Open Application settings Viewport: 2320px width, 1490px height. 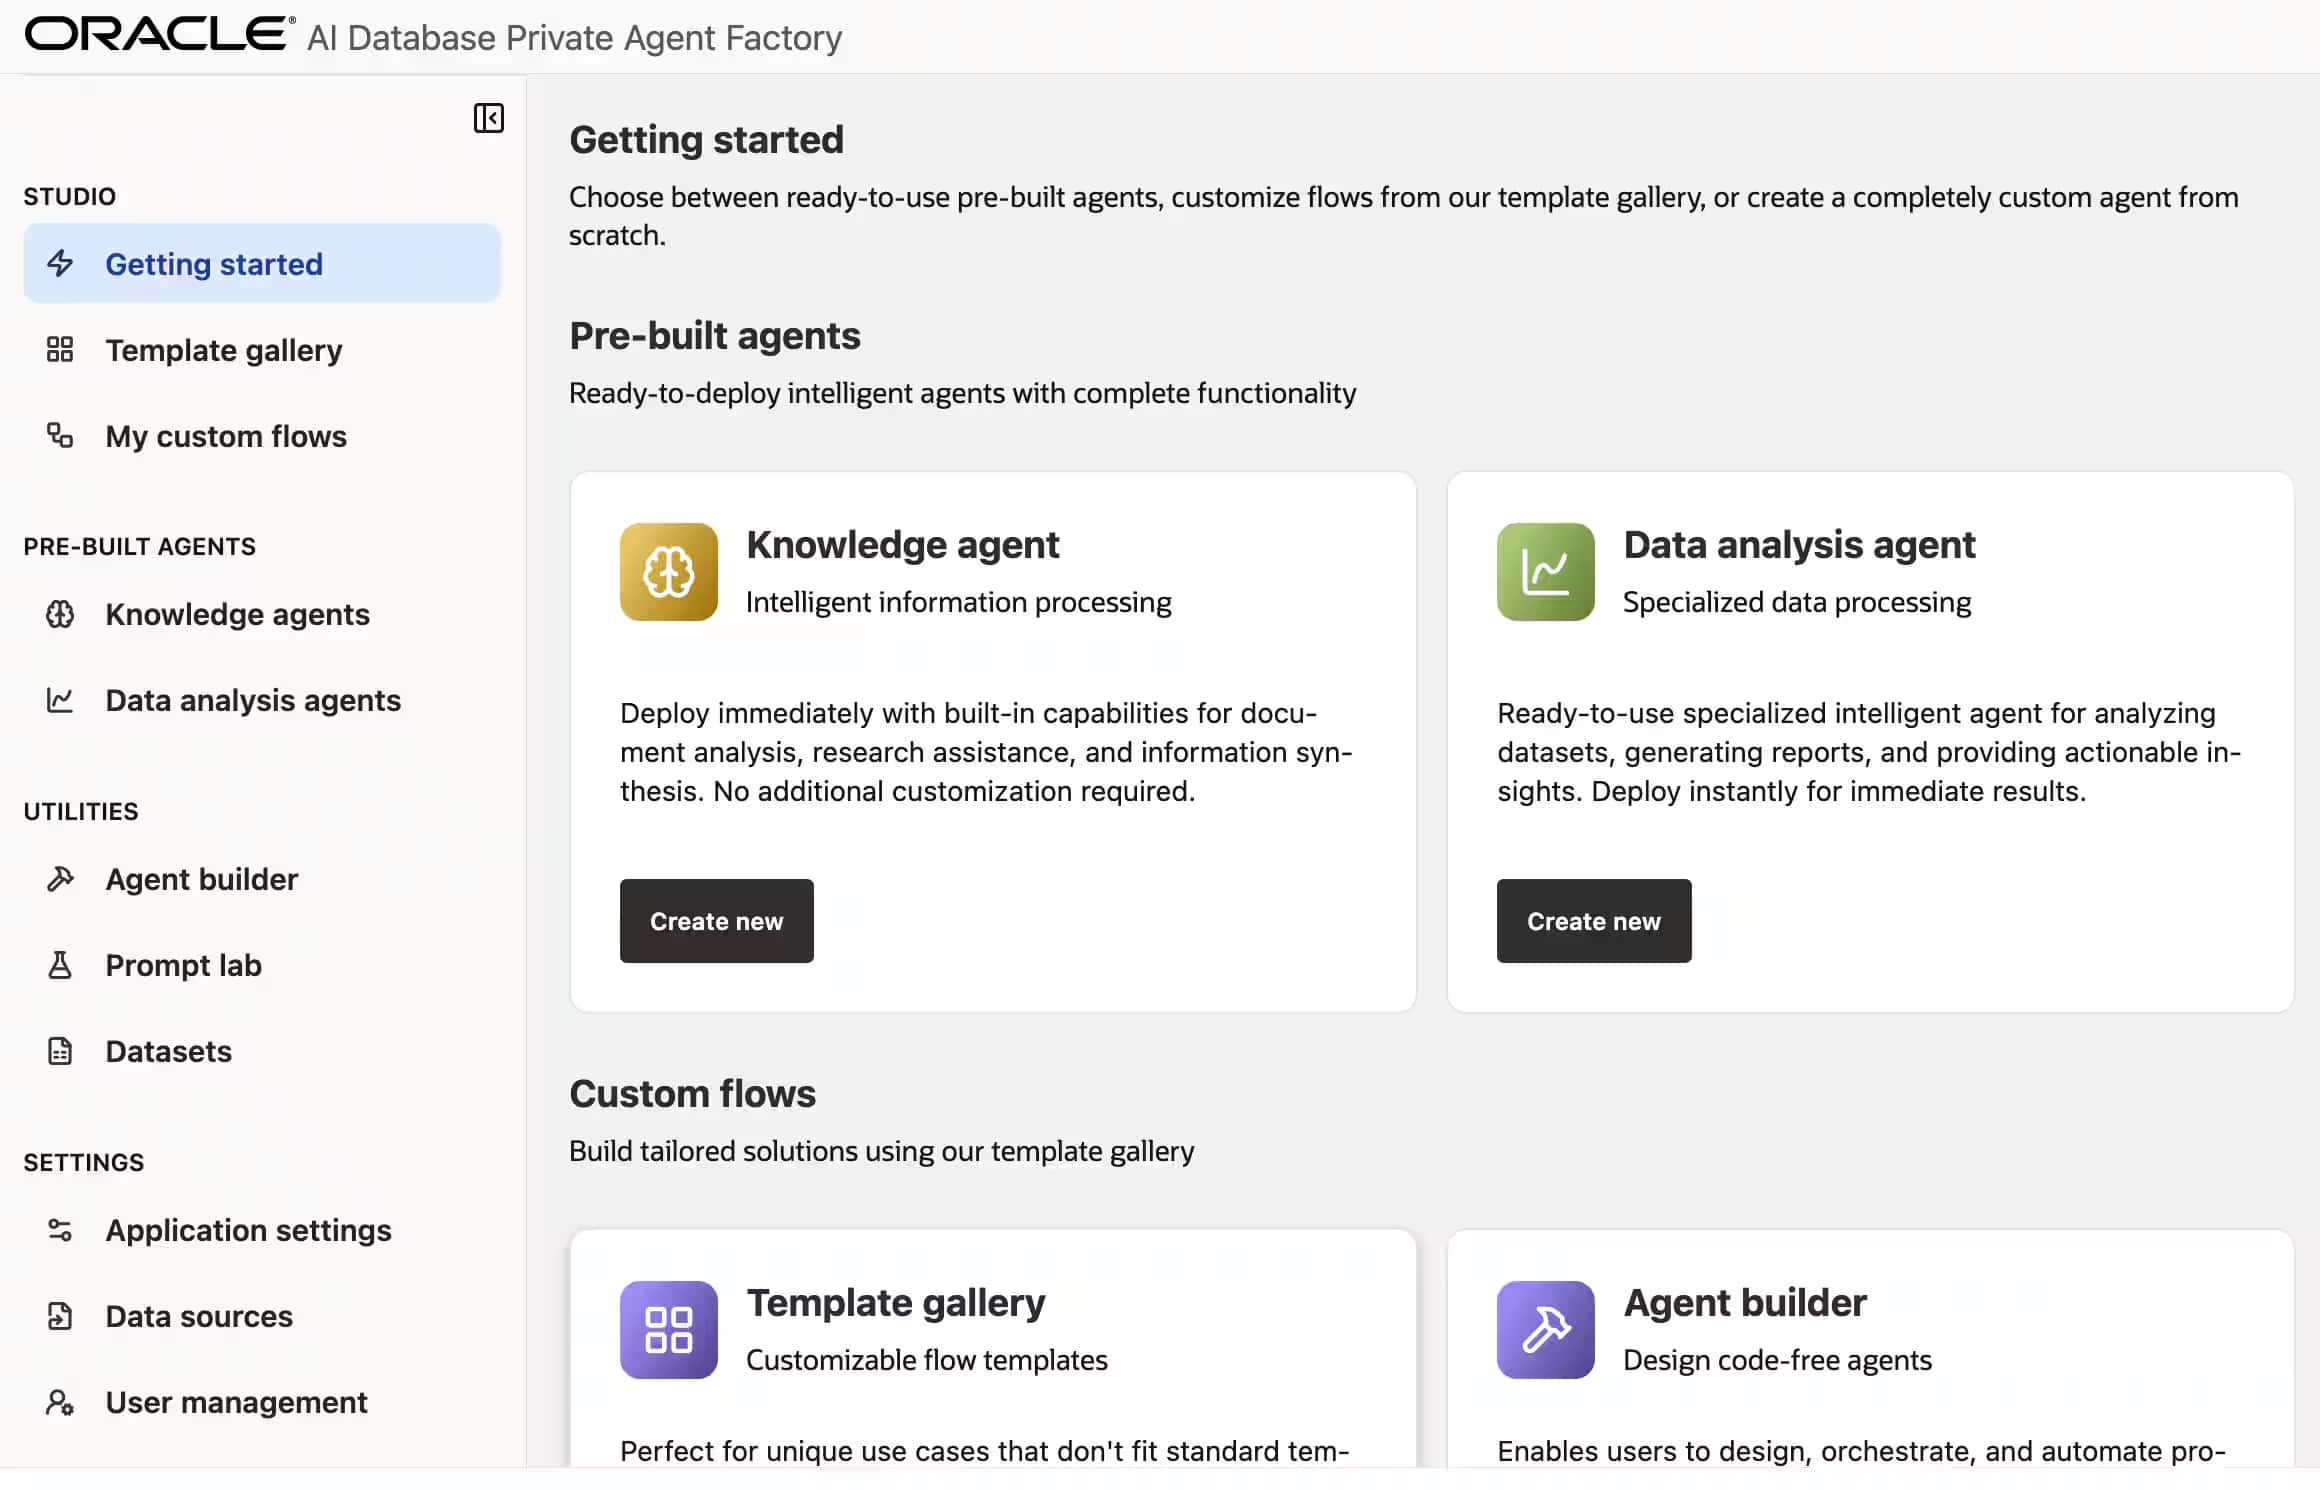point(248,1230)
